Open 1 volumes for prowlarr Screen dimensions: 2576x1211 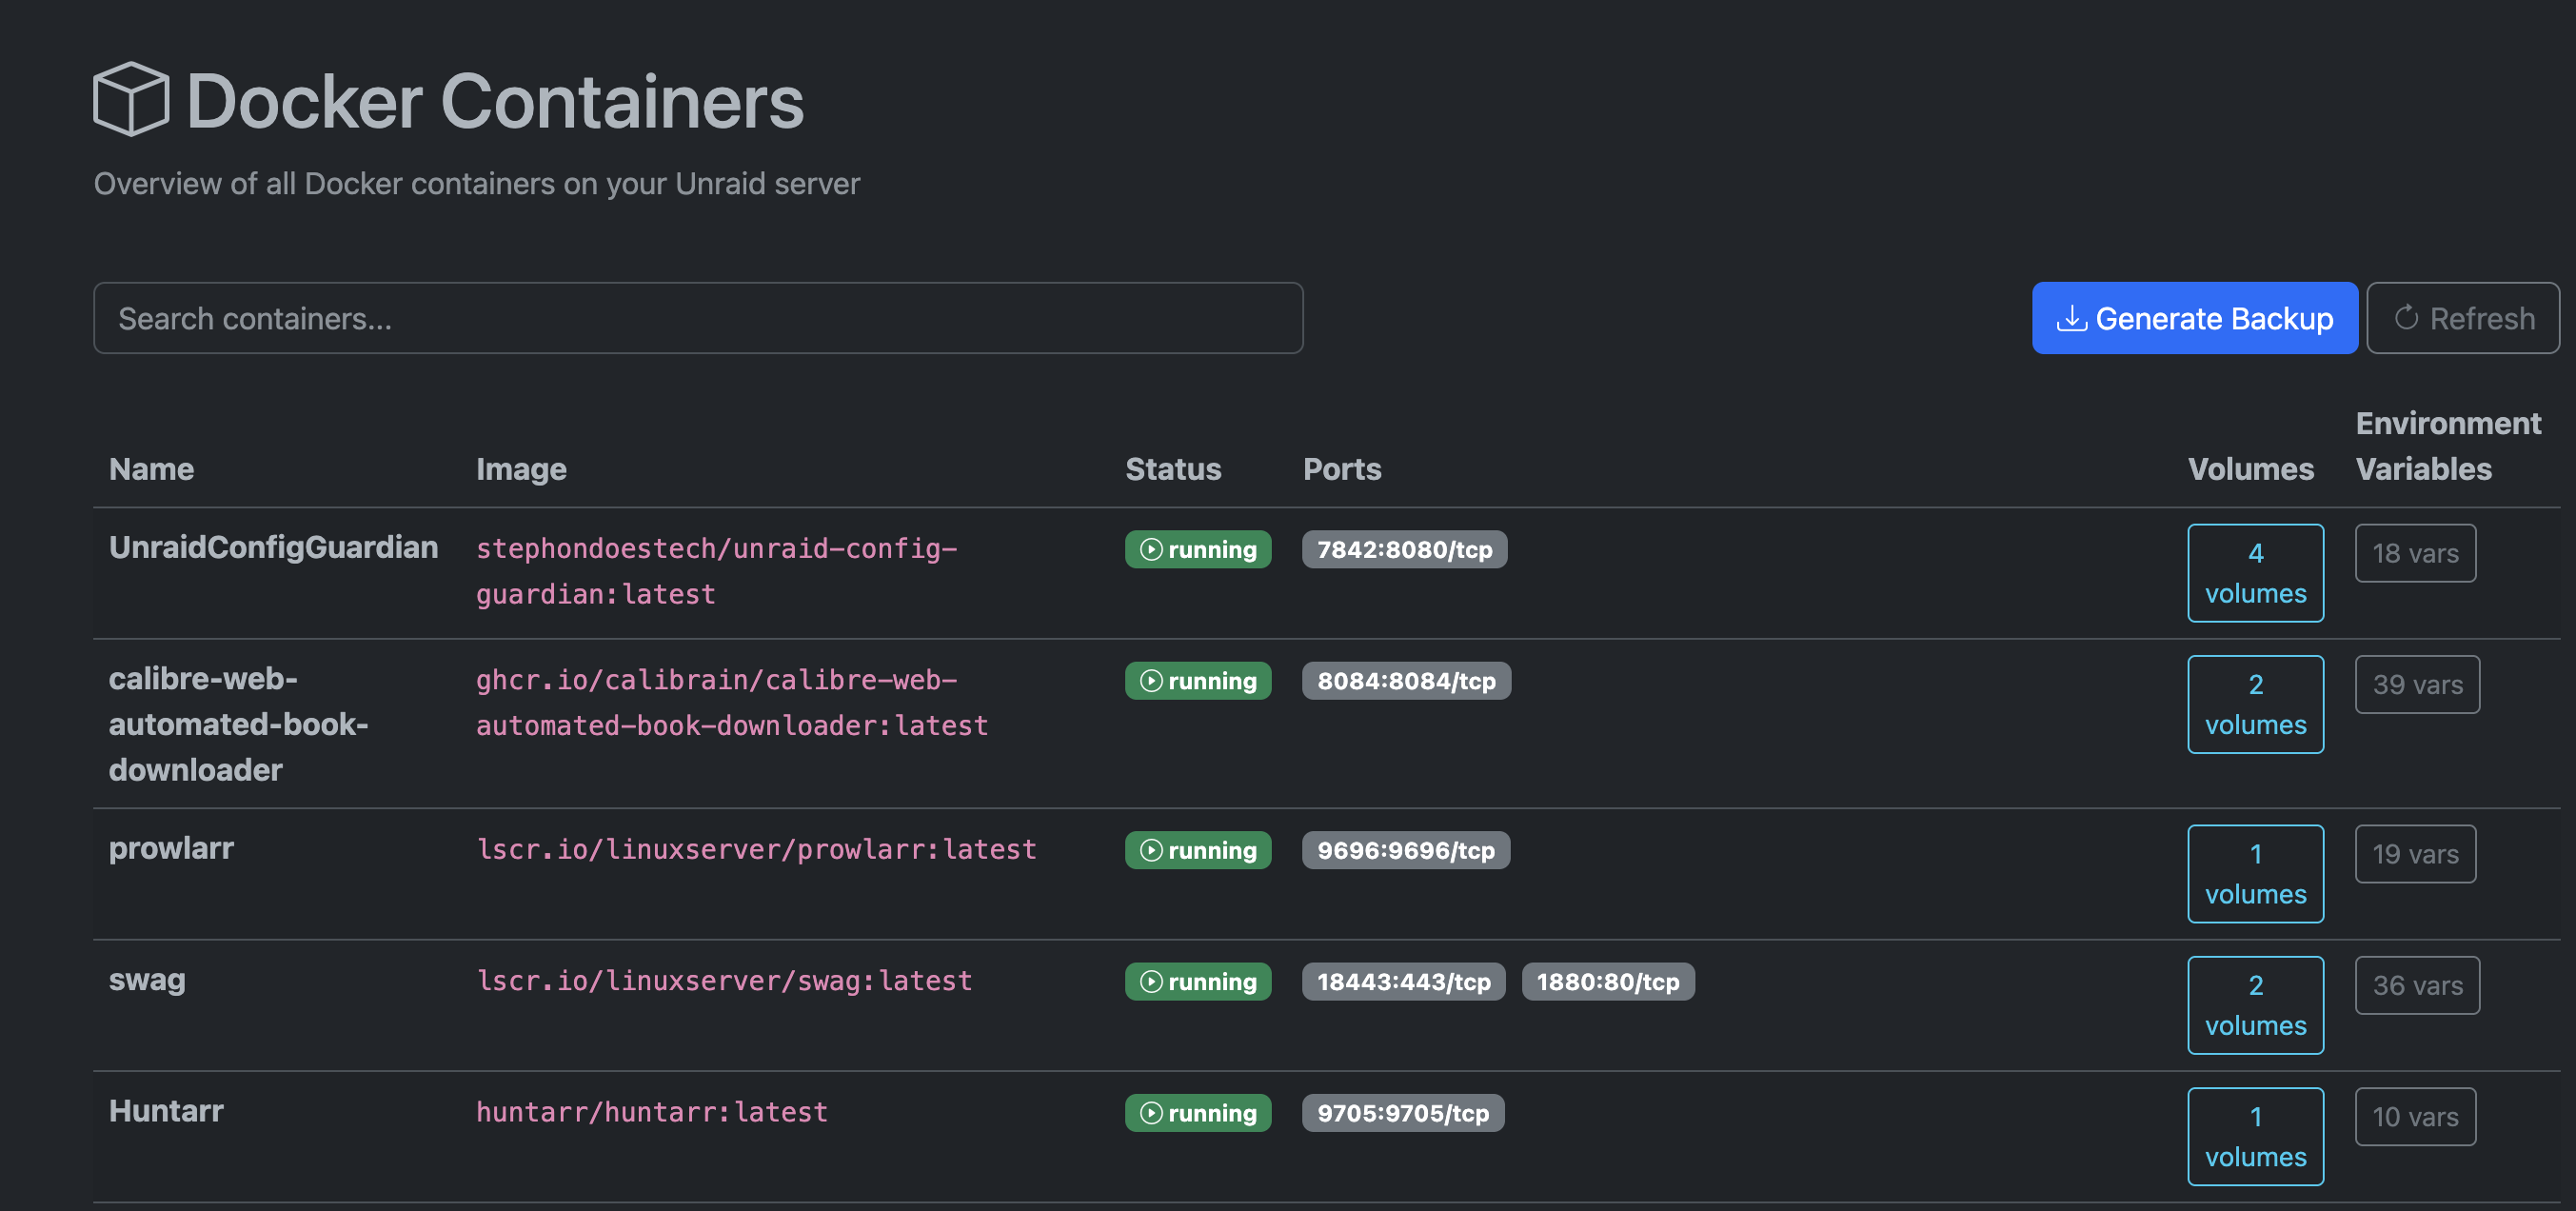point(2255,874)
